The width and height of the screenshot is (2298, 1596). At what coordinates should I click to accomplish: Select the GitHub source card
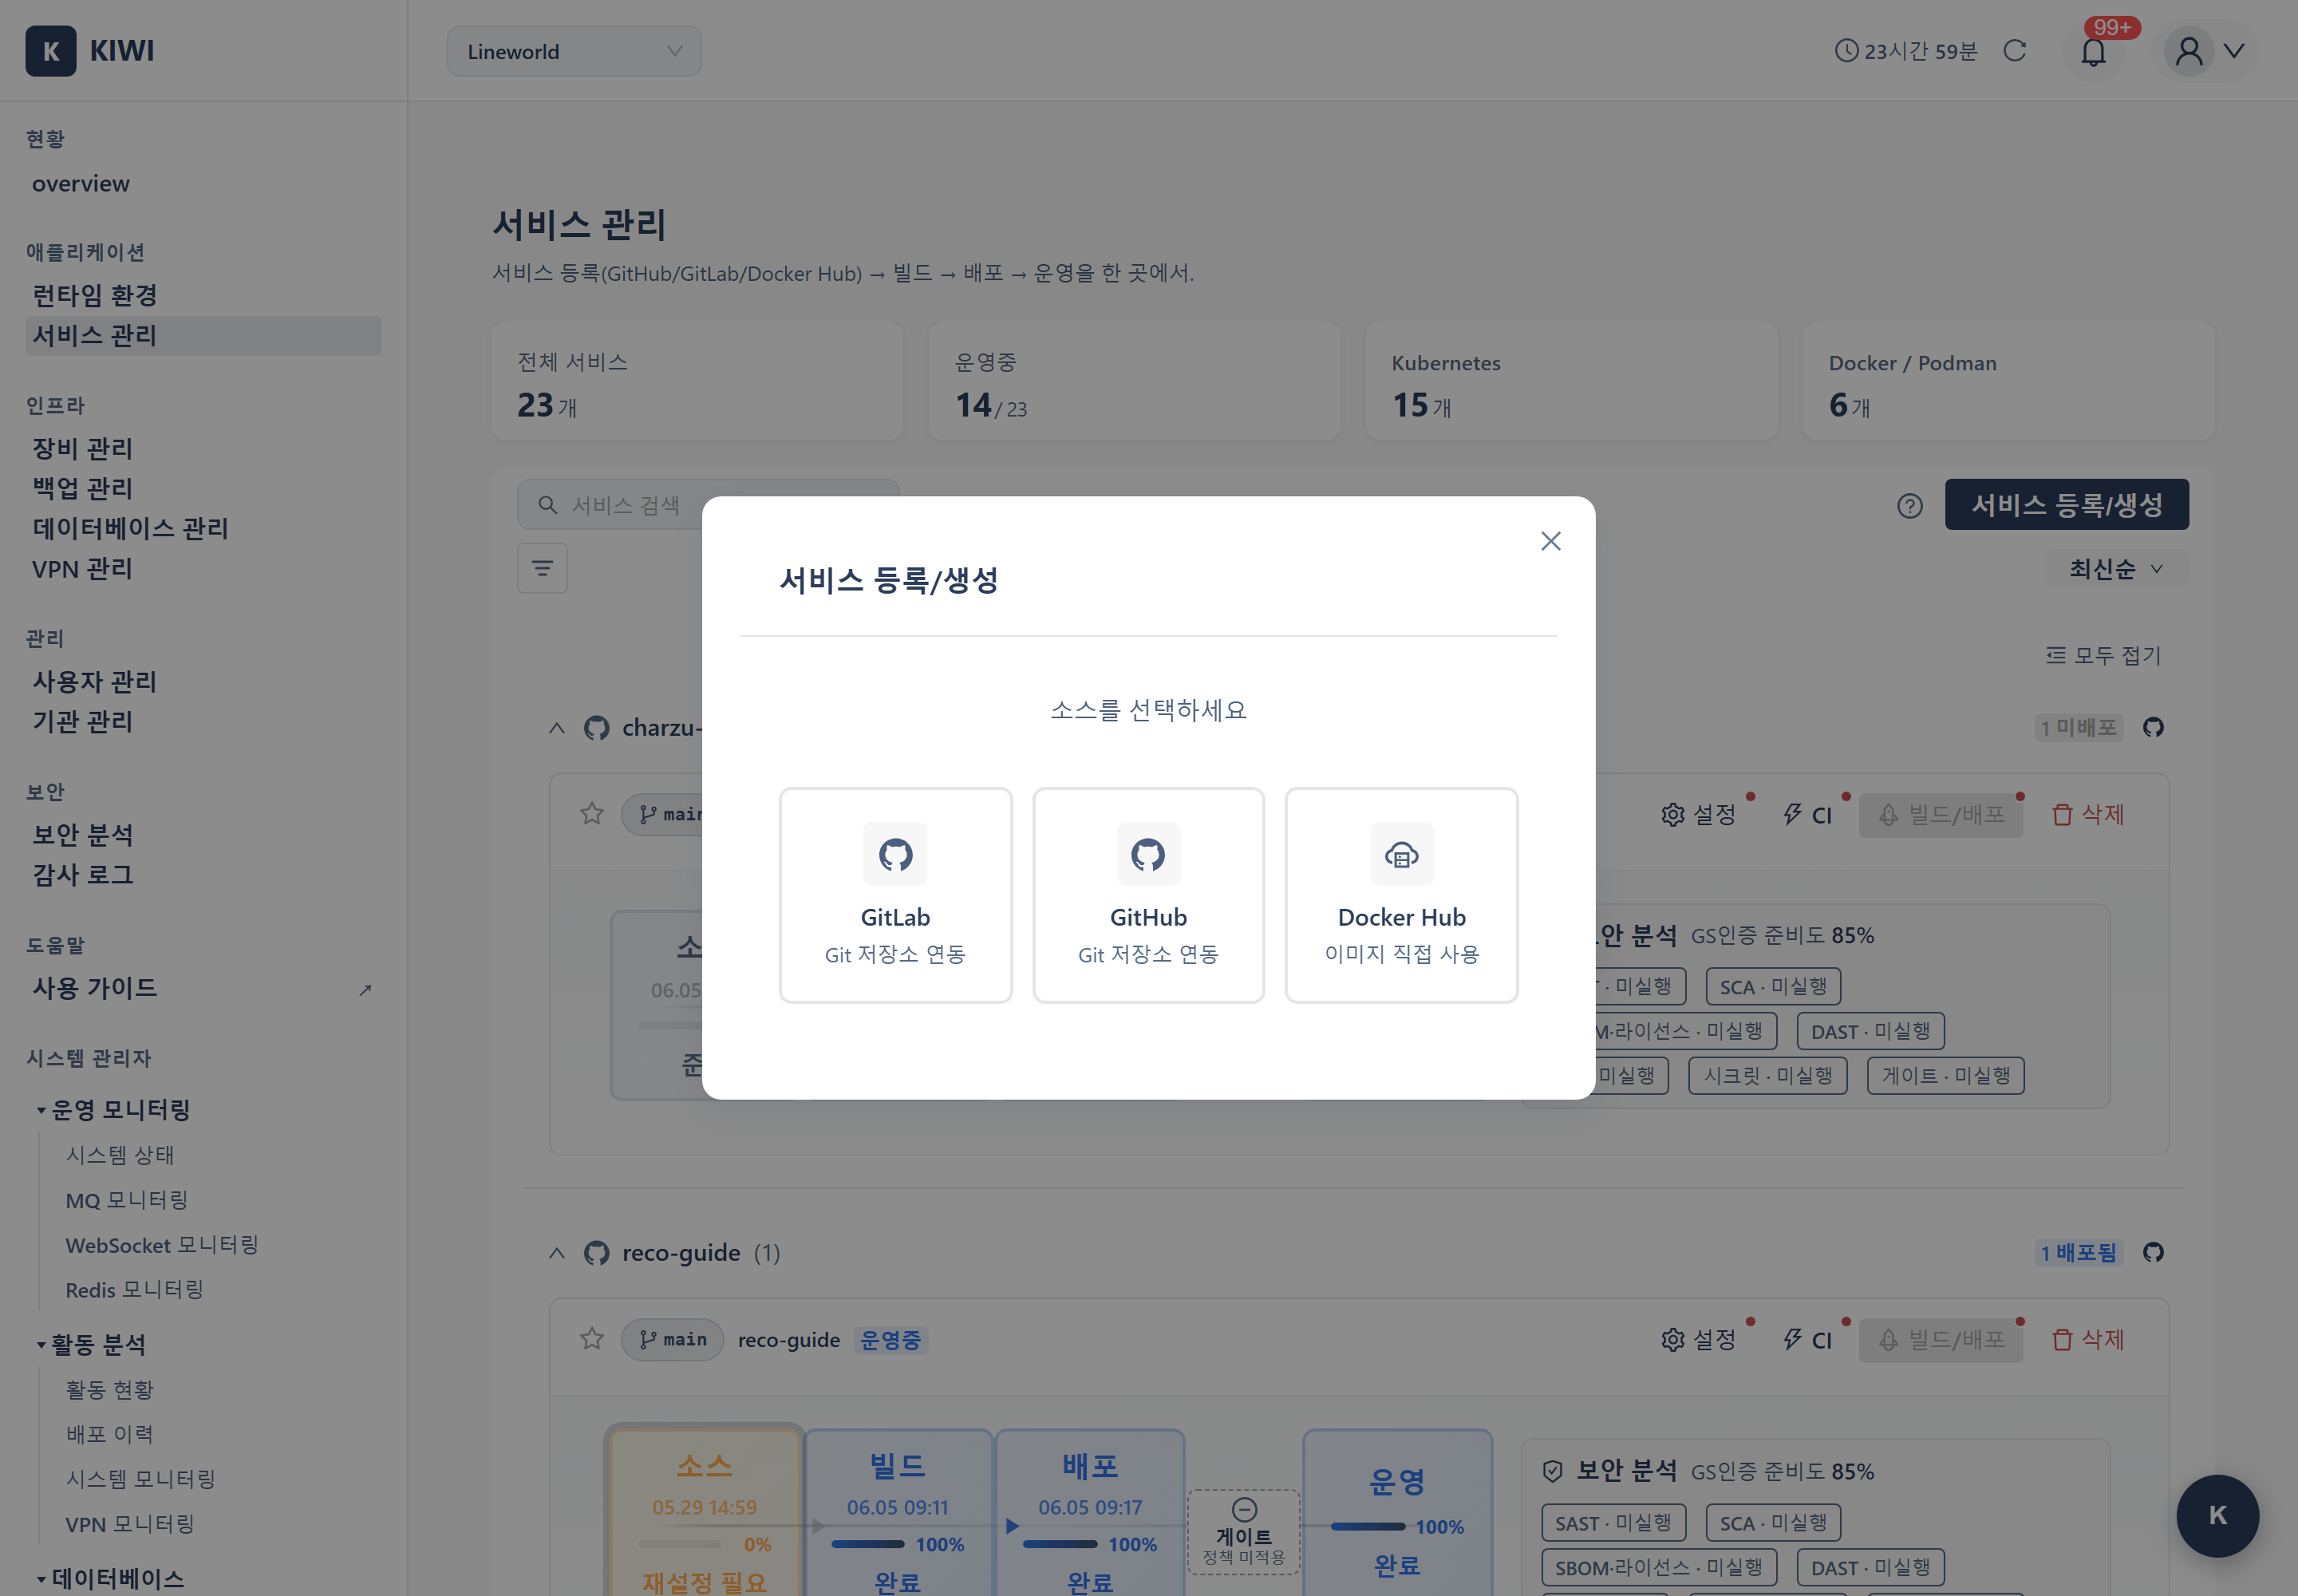coord(1148,894)
